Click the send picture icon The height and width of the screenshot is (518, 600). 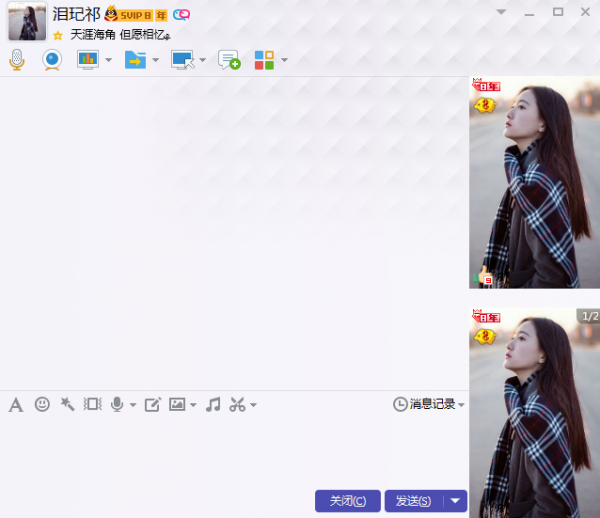tap(177, 404)
